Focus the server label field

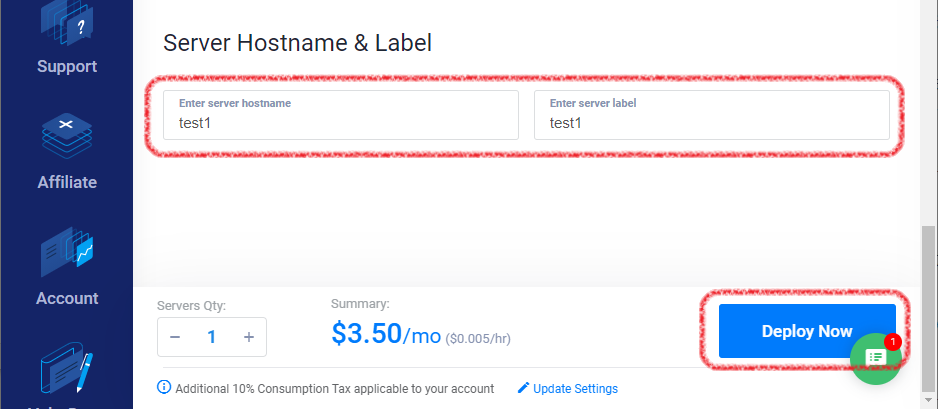[712, 115]
